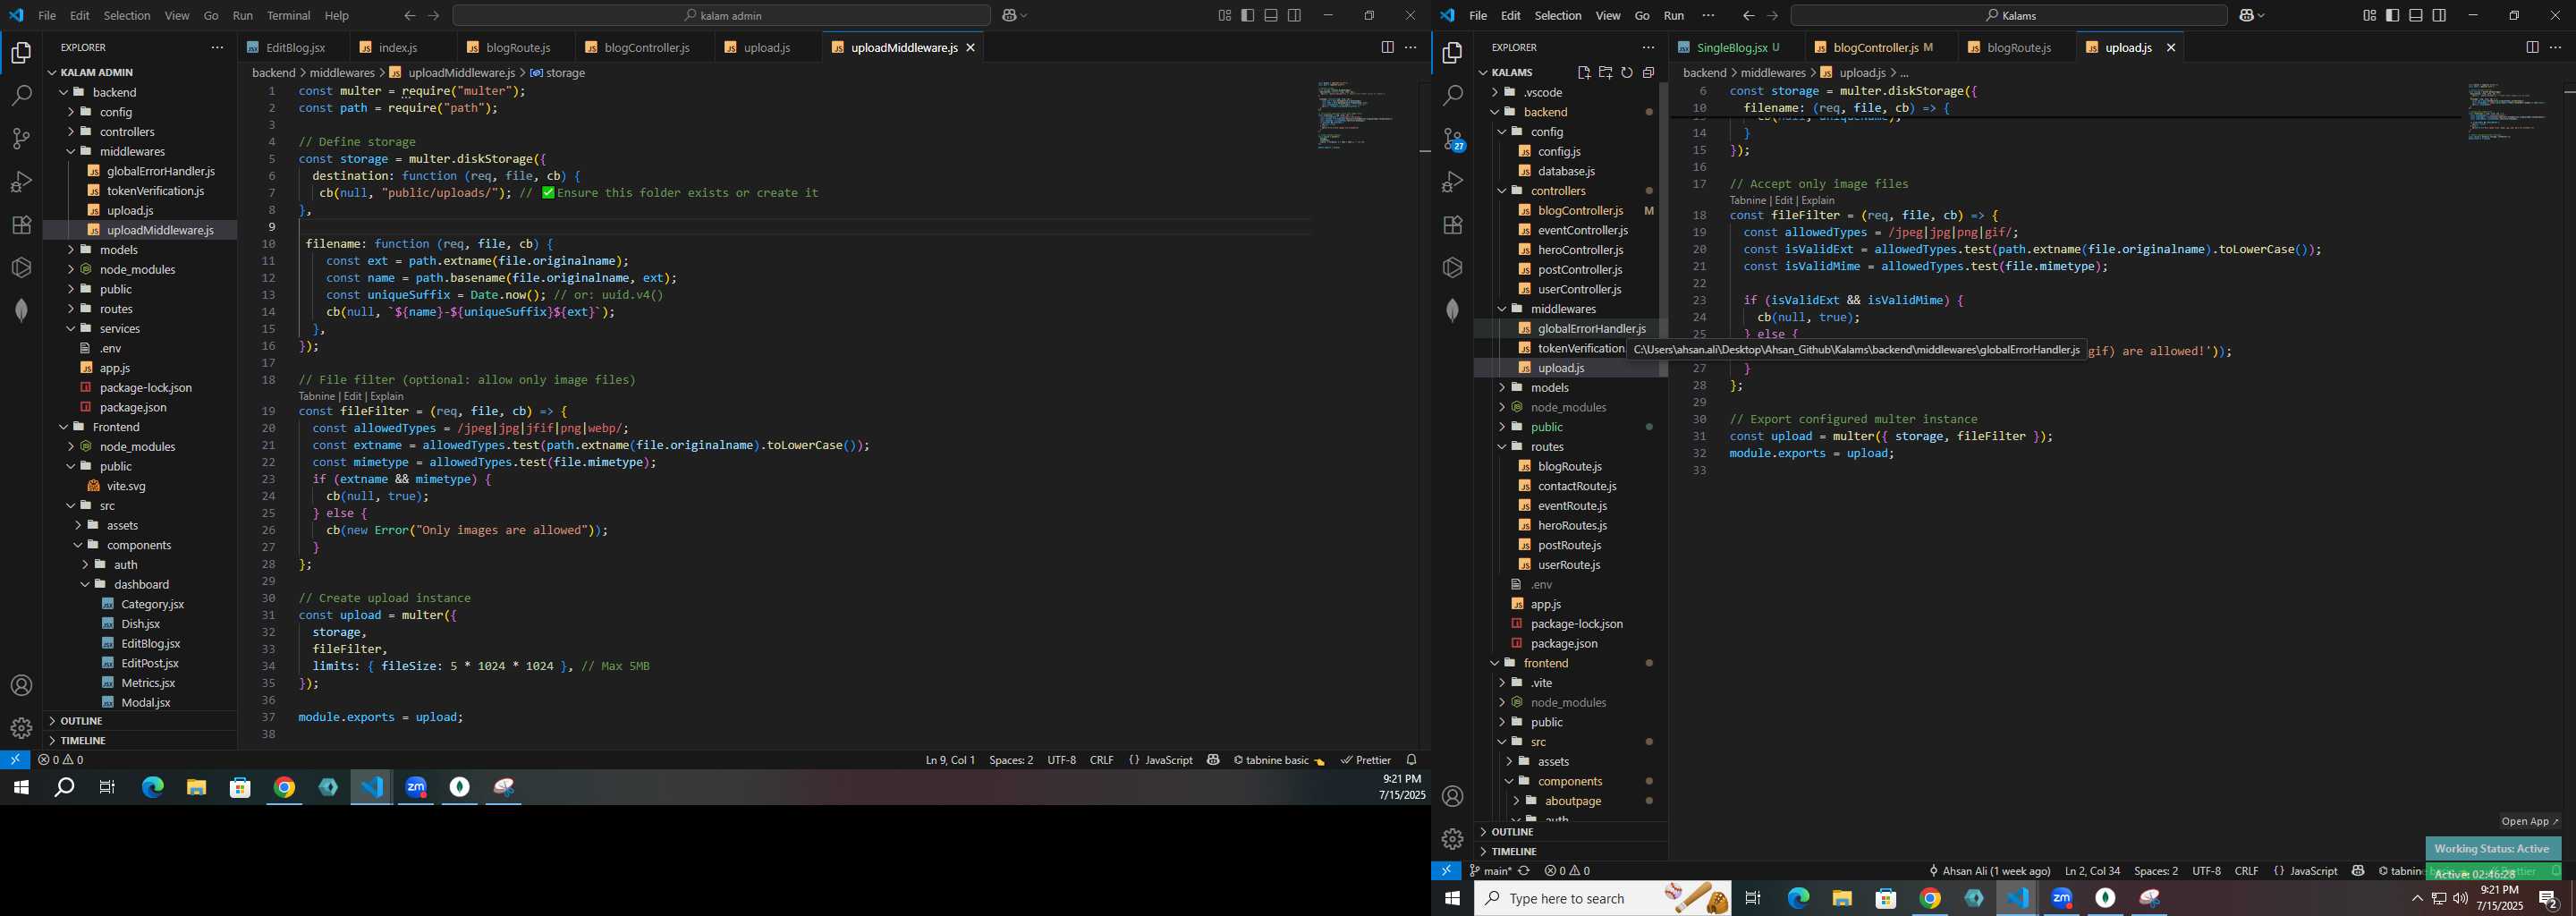Screen dimensions: 2576x916
Task: Click Open App link at right bottom
Action: coord(2530,822)
